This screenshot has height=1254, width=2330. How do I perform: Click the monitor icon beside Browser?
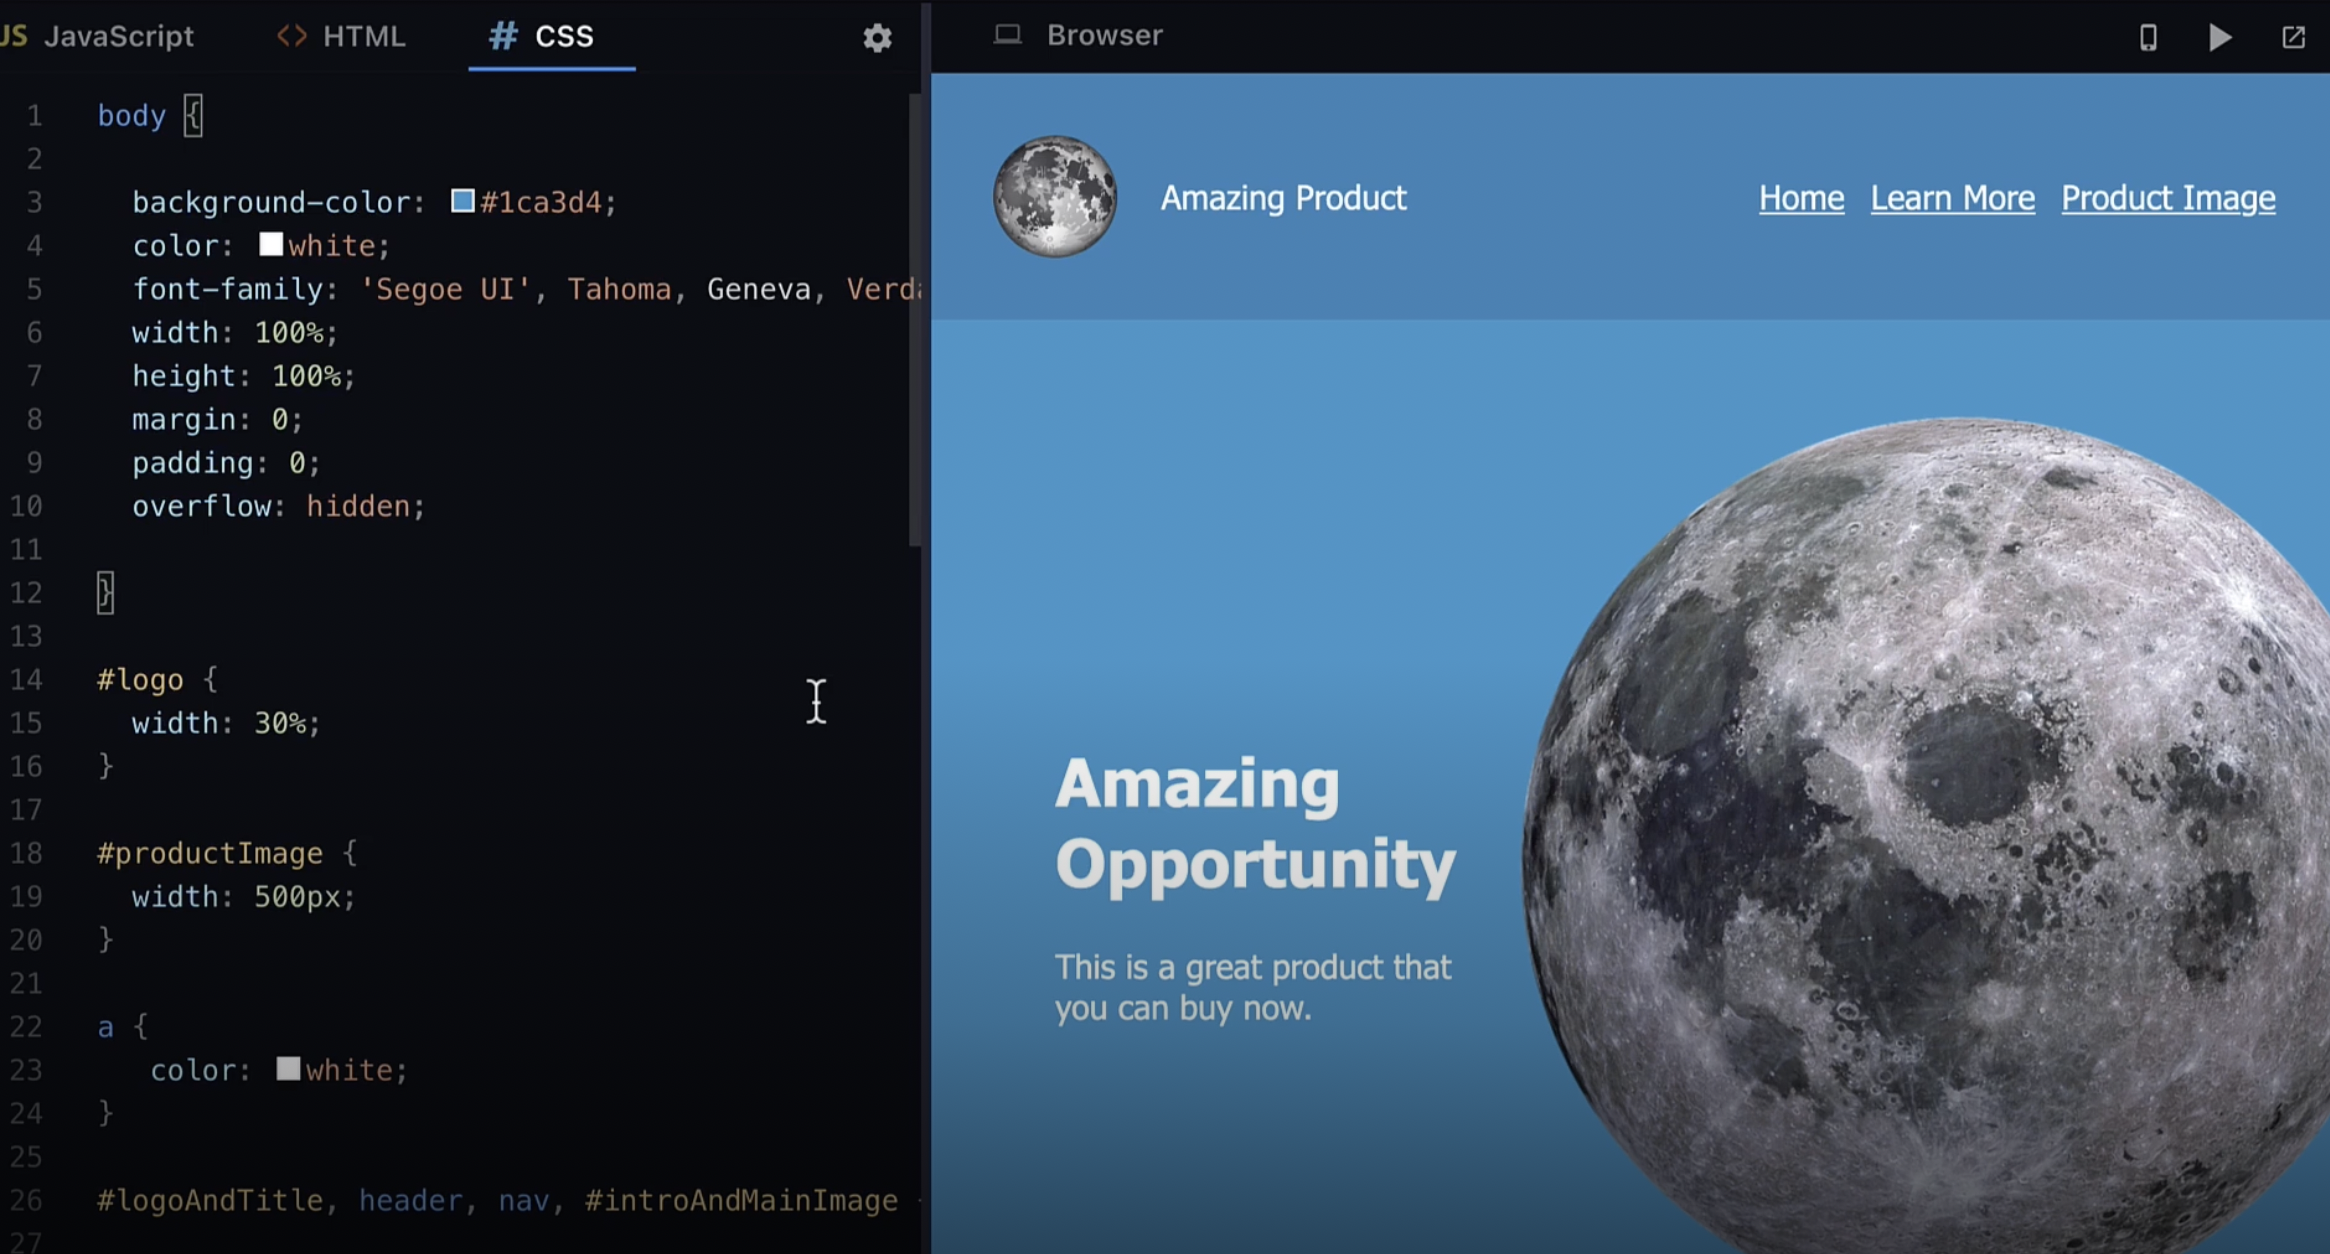[1007, 35]
